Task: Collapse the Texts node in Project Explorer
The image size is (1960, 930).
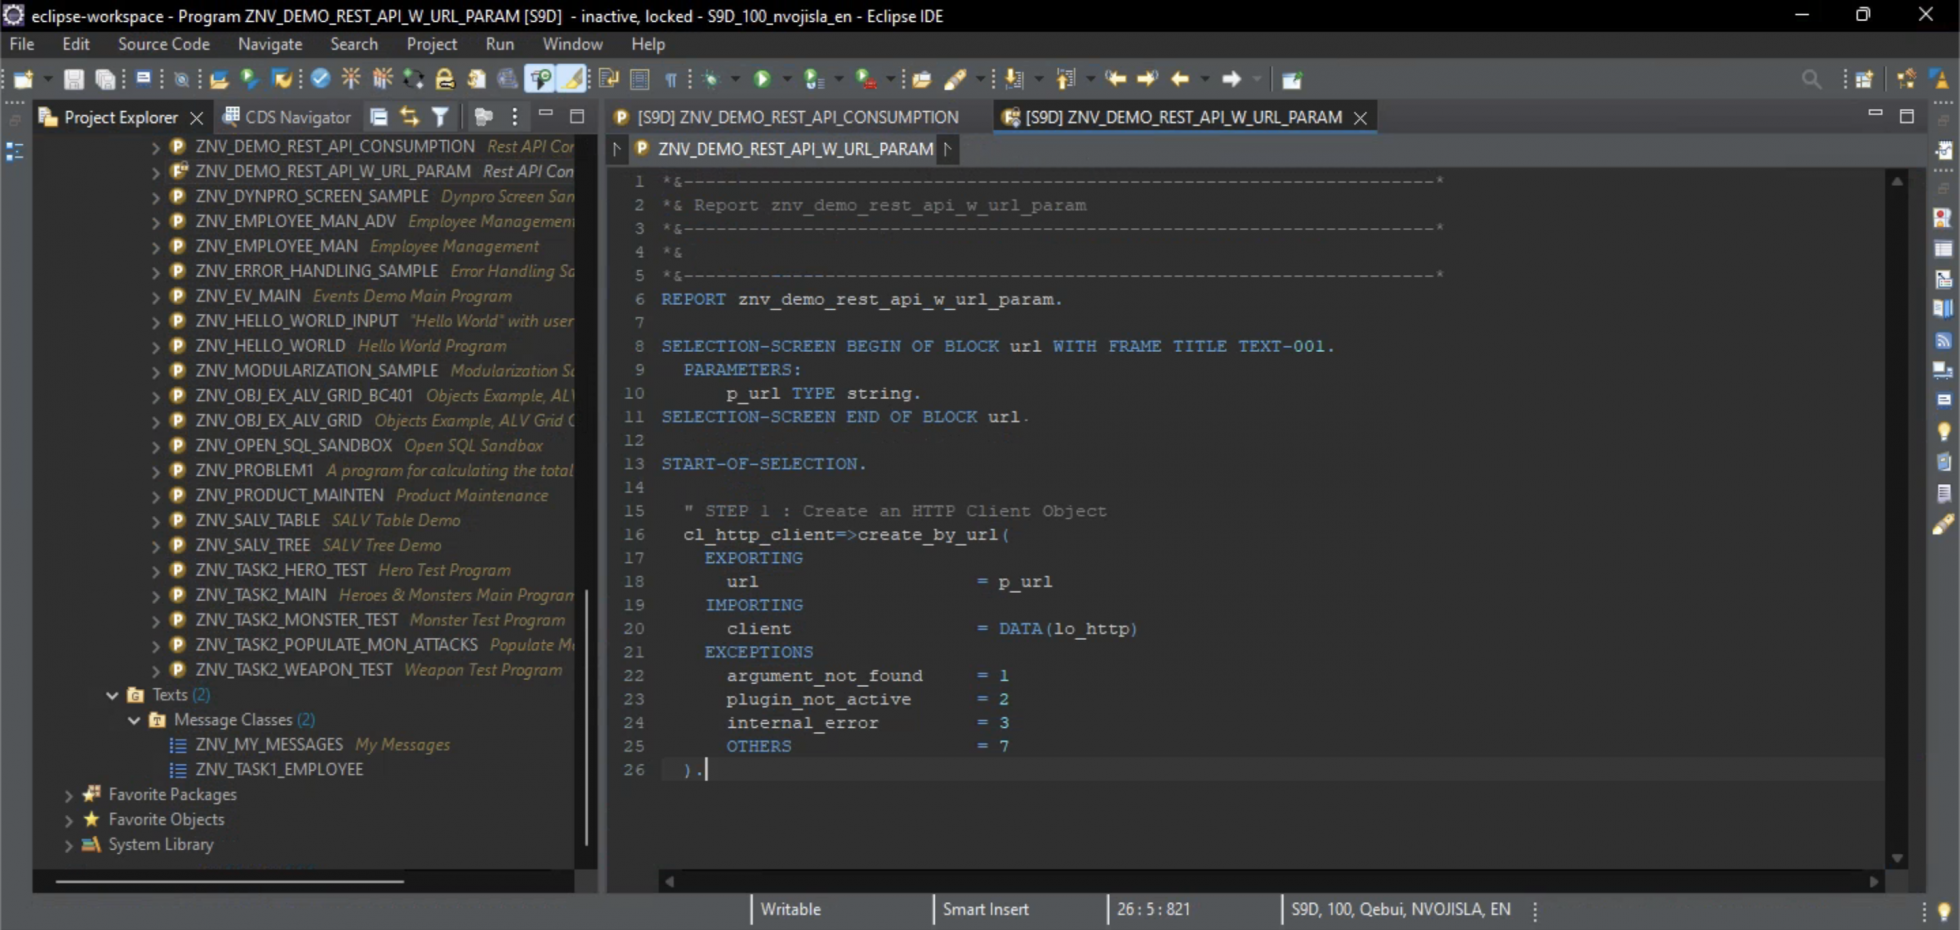Action: pyautogui.click(x=112, y=694)
